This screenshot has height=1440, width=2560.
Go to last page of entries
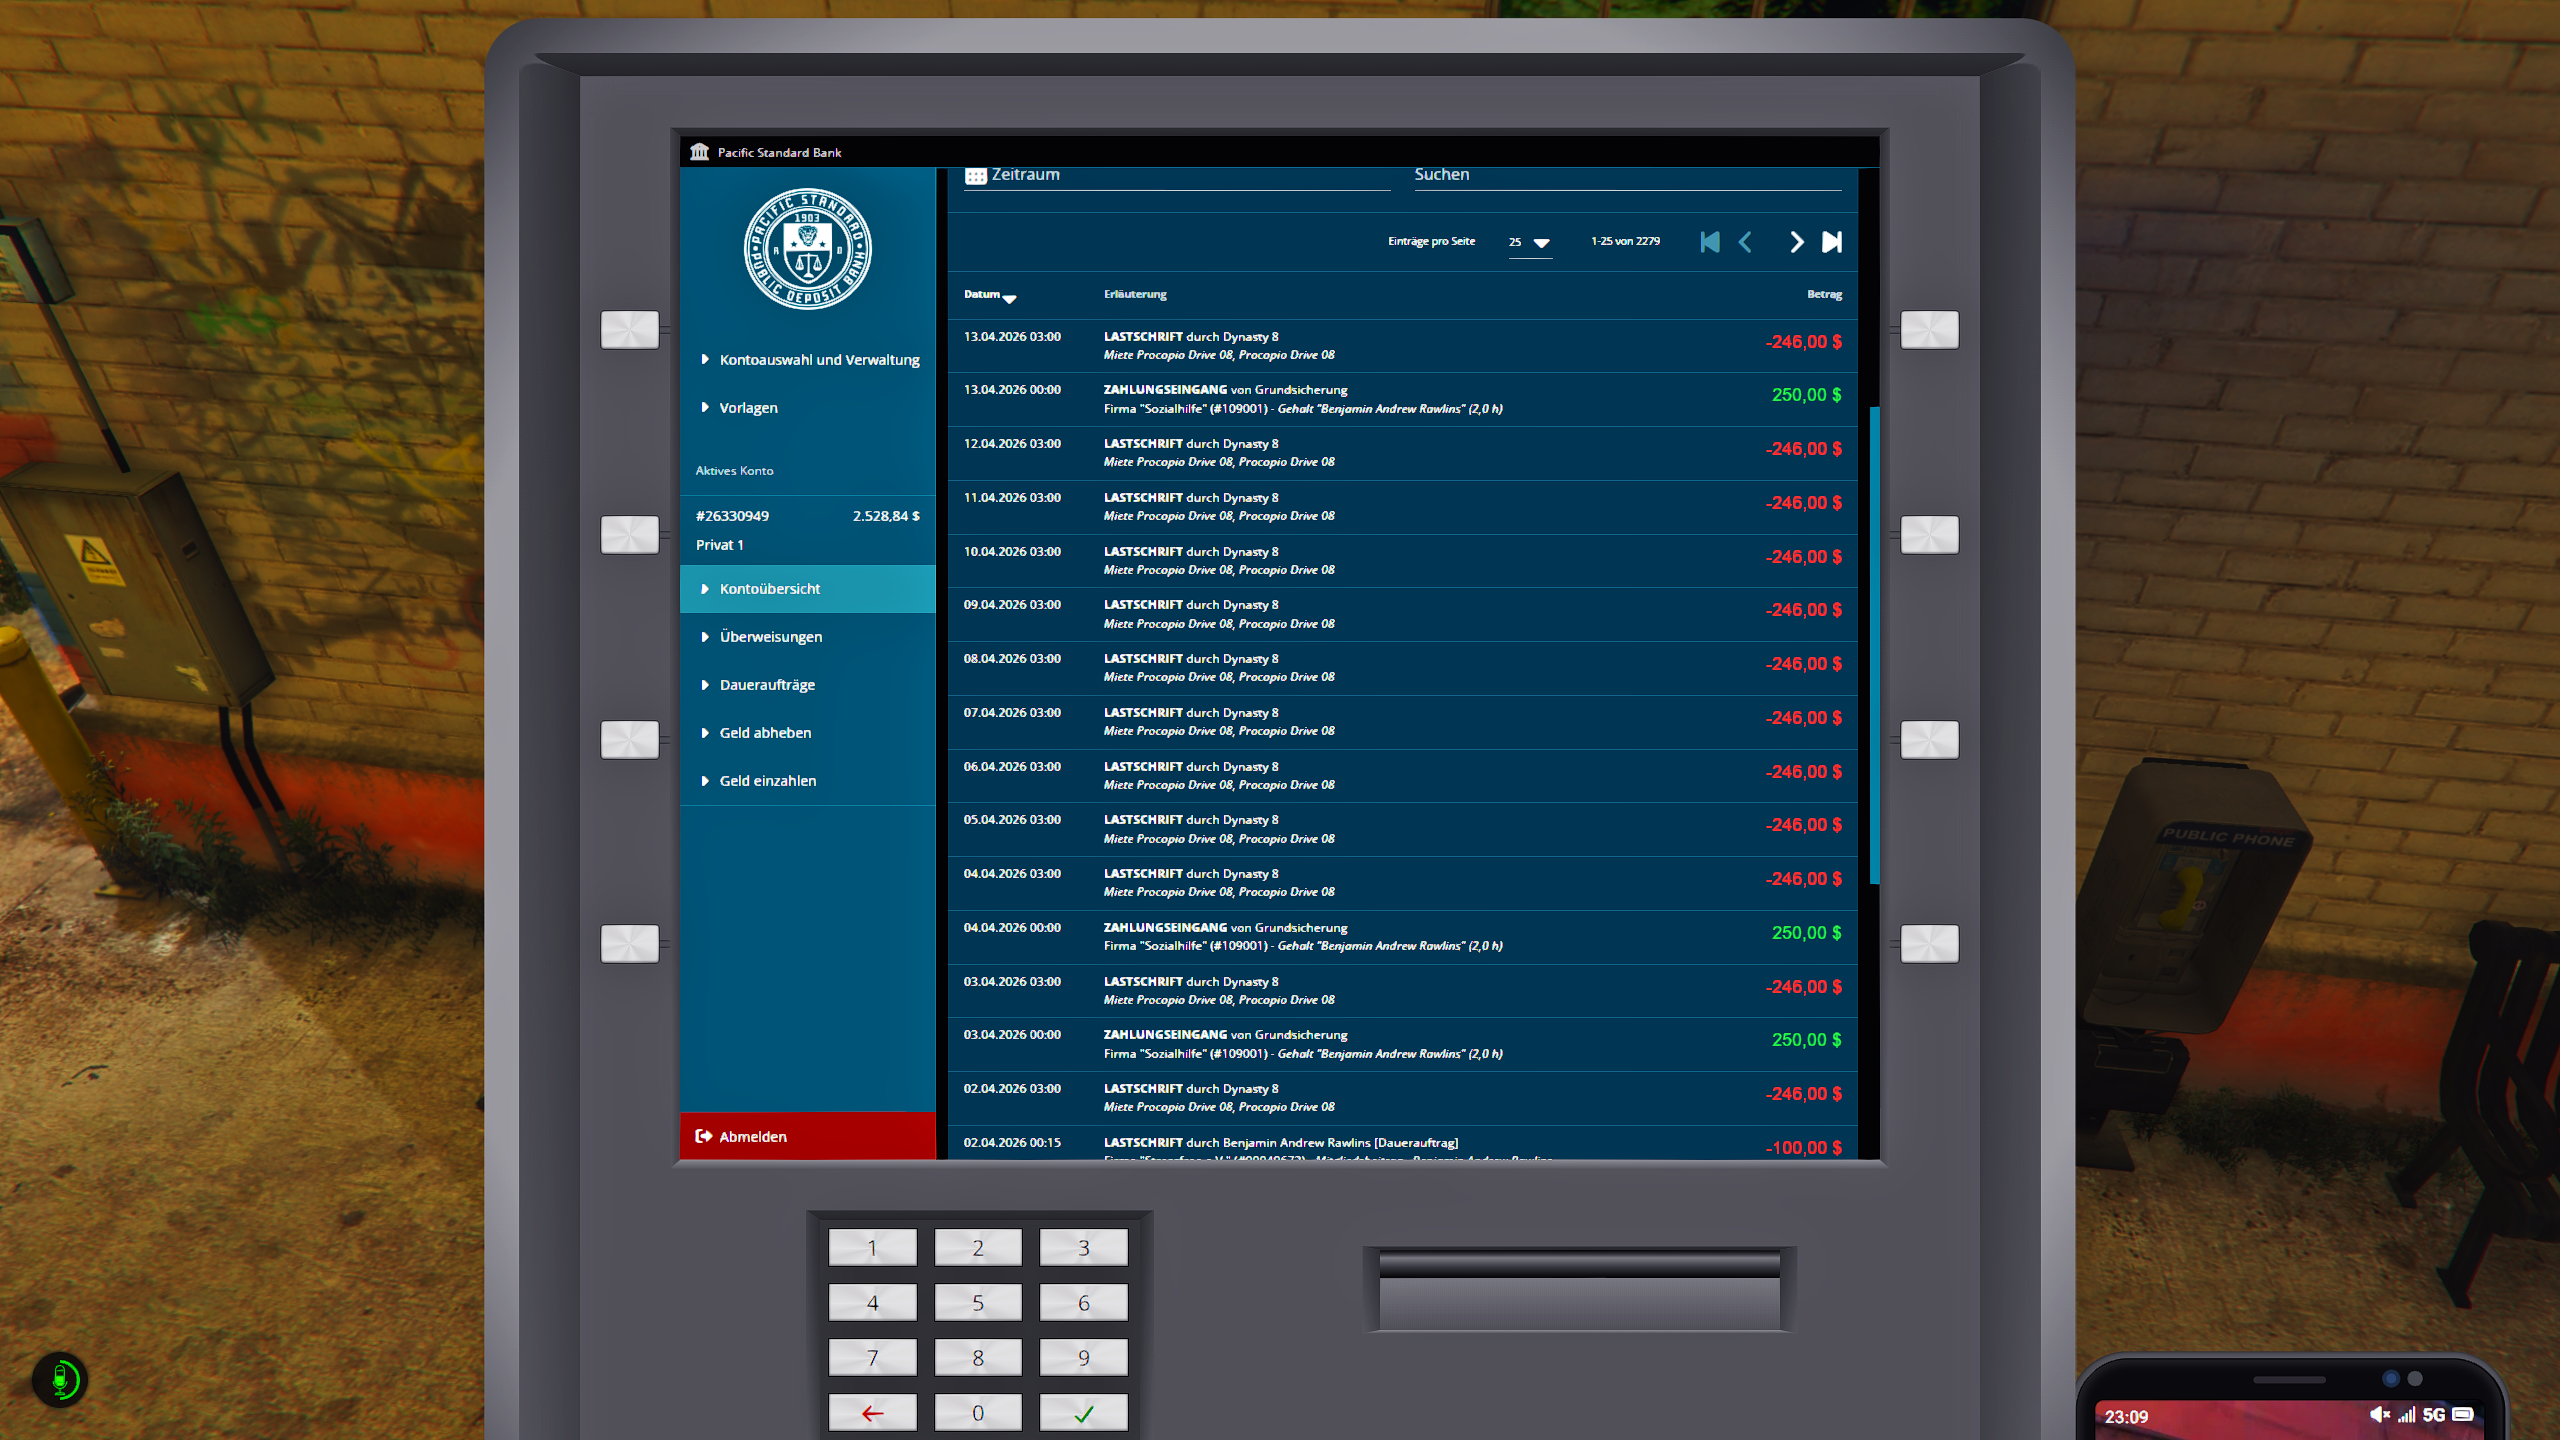click(x=1831, y=242)
